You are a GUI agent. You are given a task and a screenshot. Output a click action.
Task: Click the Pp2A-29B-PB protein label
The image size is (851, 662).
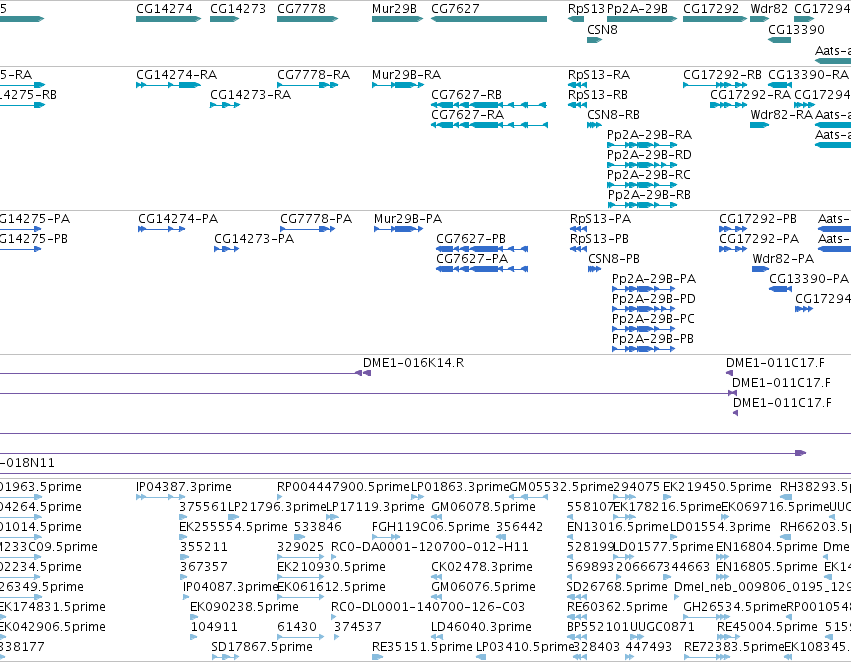pyautogui.click(x=653, y=339)
